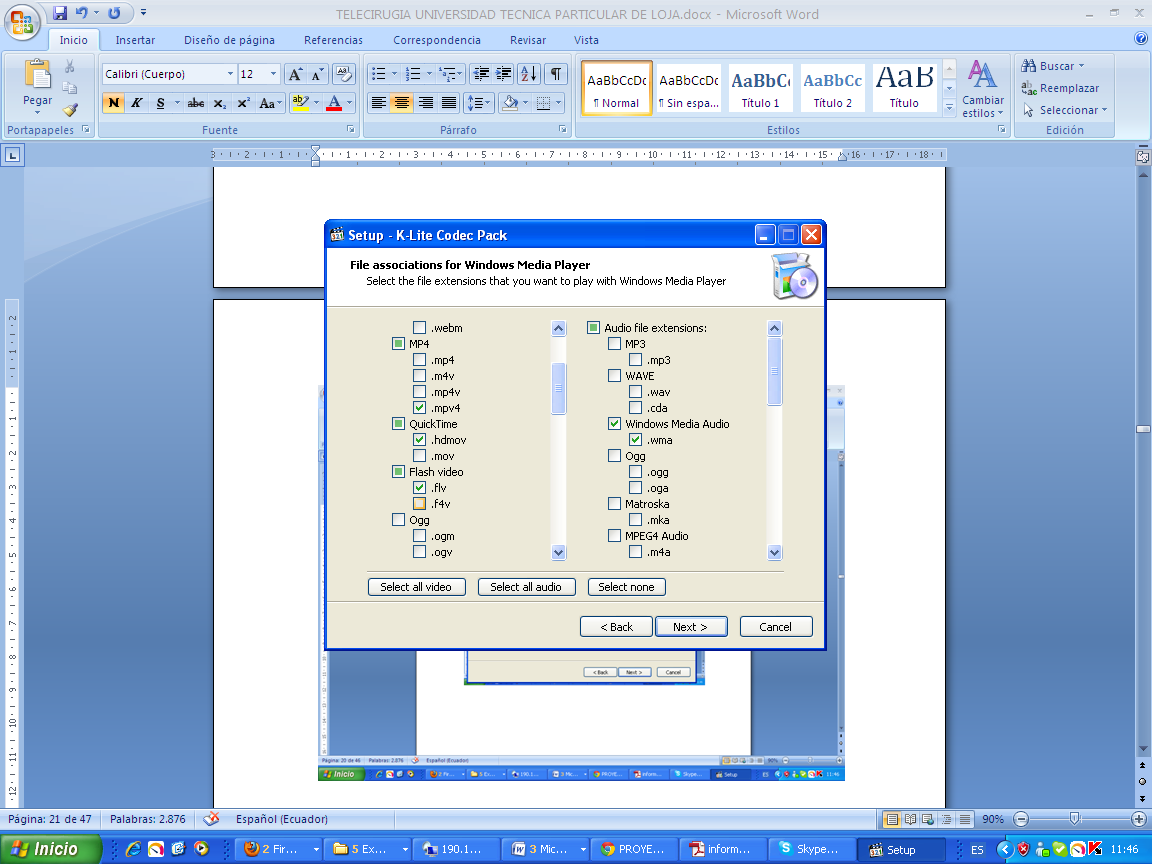Viewport: 1152px width, 864px height.
Task: Expand the styles gallery more arrow
Action: 948,107
